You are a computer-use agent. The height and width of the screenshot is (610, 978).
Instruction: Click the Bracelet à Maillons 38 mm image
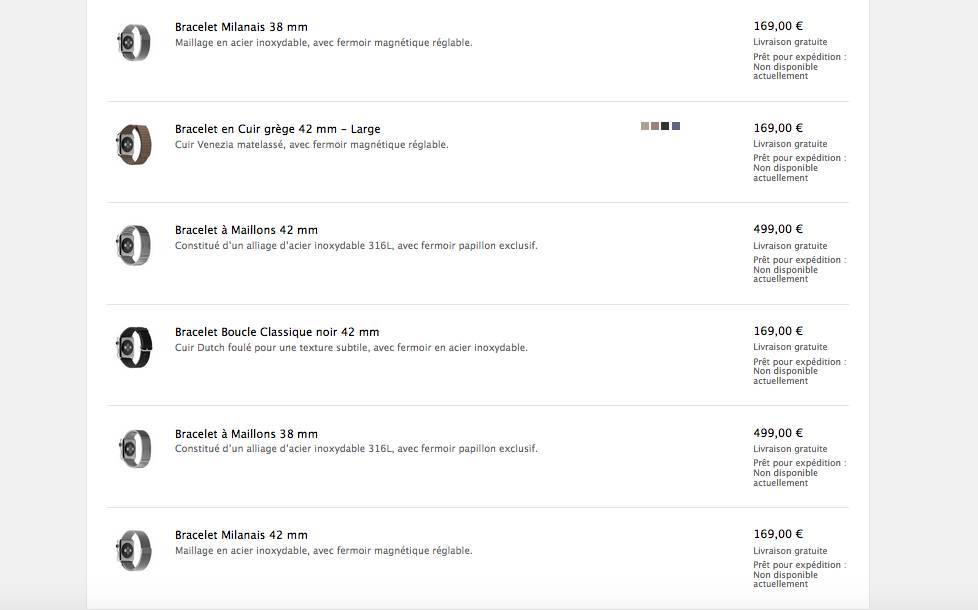click(134, 448)
